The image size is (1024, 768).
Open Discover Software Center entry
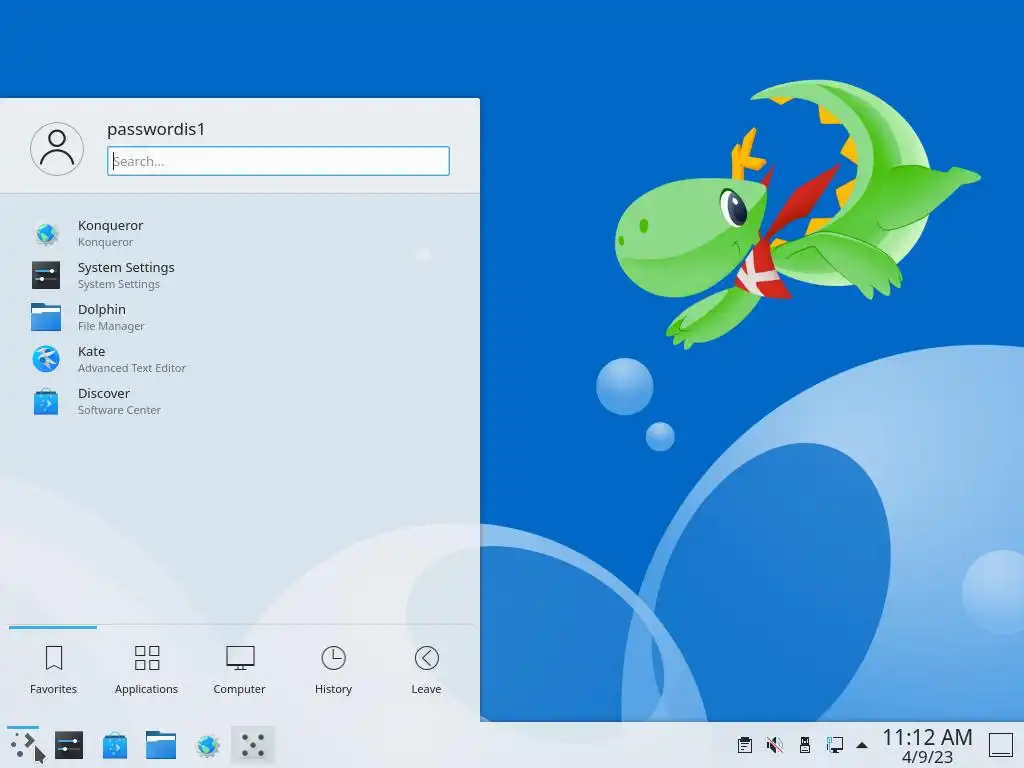pyautogui.click(x=239, y=401)
